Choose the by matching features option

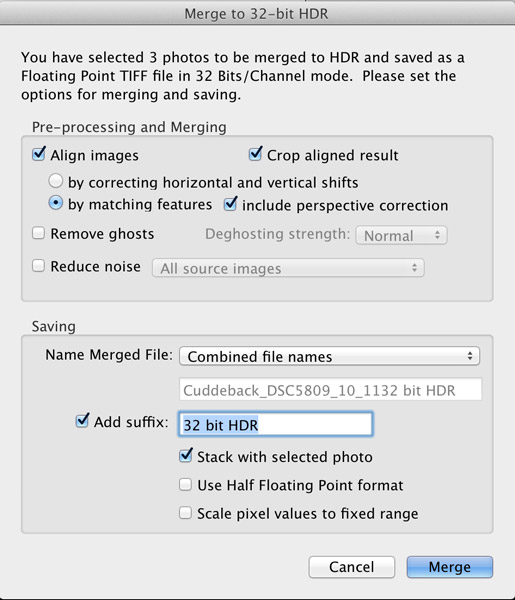tap(55, 203)
